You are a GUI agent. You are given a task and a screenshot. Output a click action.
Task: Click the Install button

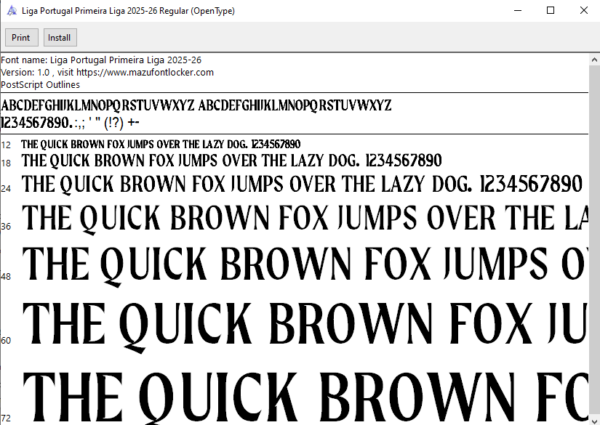pyautogui.click(x=59, y=37)
